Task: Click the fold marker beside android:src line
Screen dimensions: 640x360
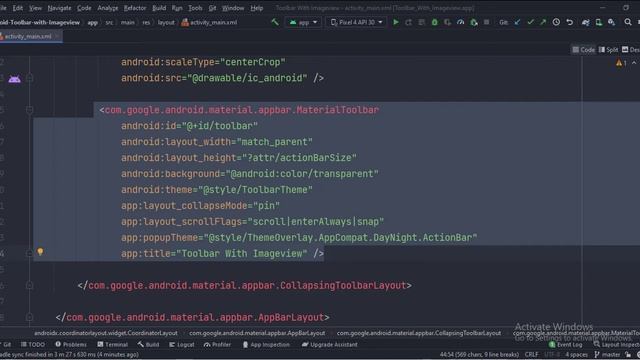Action: coord(29,78)
